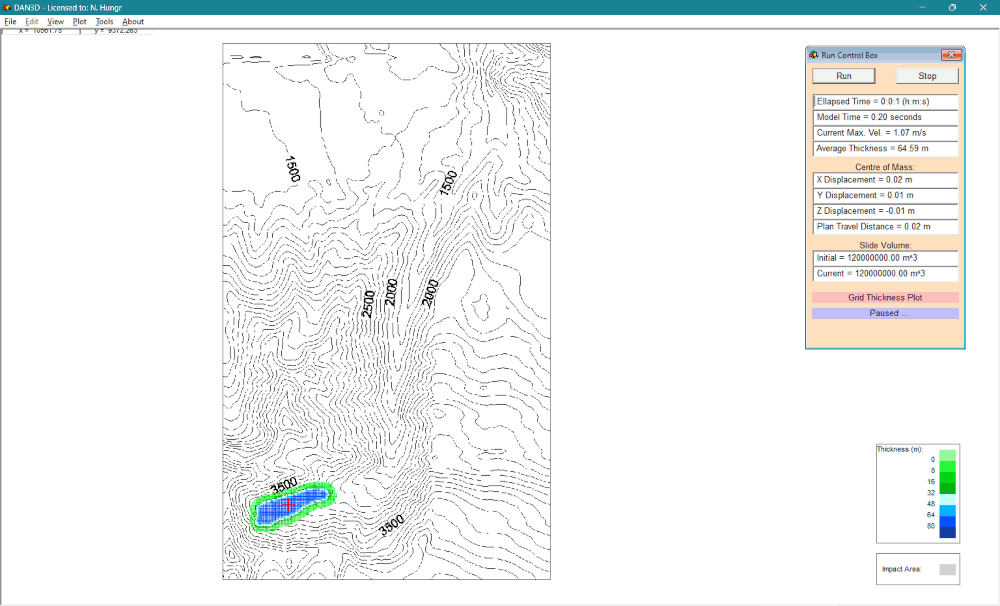
Task: Close the Run Control Box
Action: click(952, 55)
